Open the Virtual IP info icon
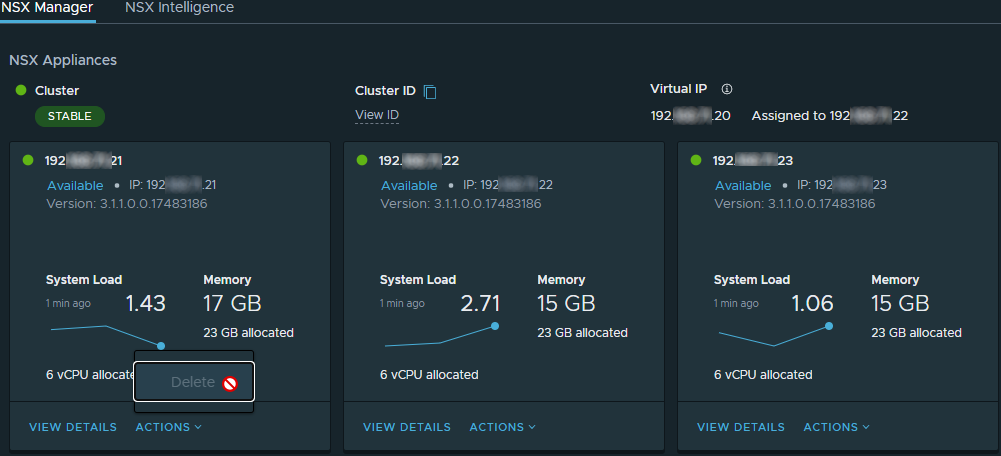1001x456 pixels. pos(726,89)
